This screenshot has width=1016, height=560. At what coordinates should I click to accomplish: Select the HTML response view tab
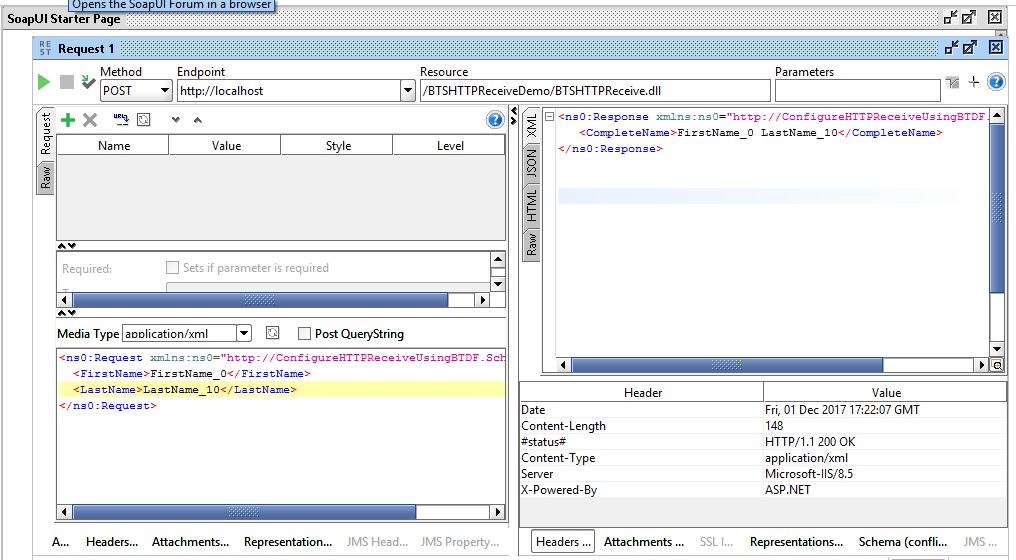point(531,205)
